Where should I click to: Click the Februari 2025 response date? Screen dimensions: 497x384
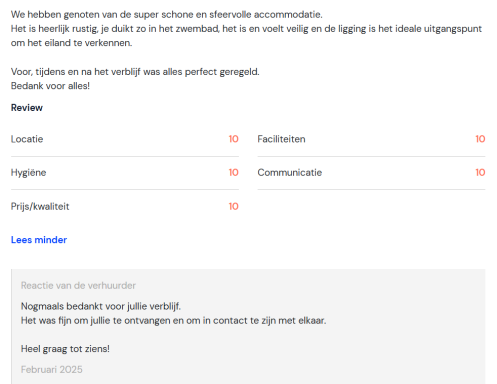(x=52, y=369)
